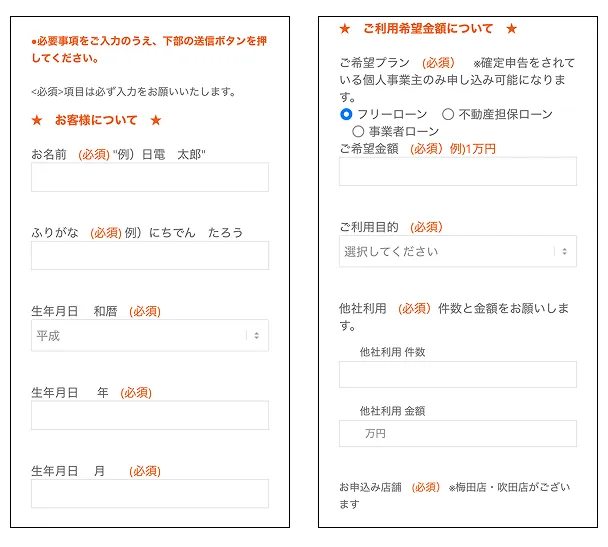Click the <必須>項目は必ず入力 notice text

point(133,92)
